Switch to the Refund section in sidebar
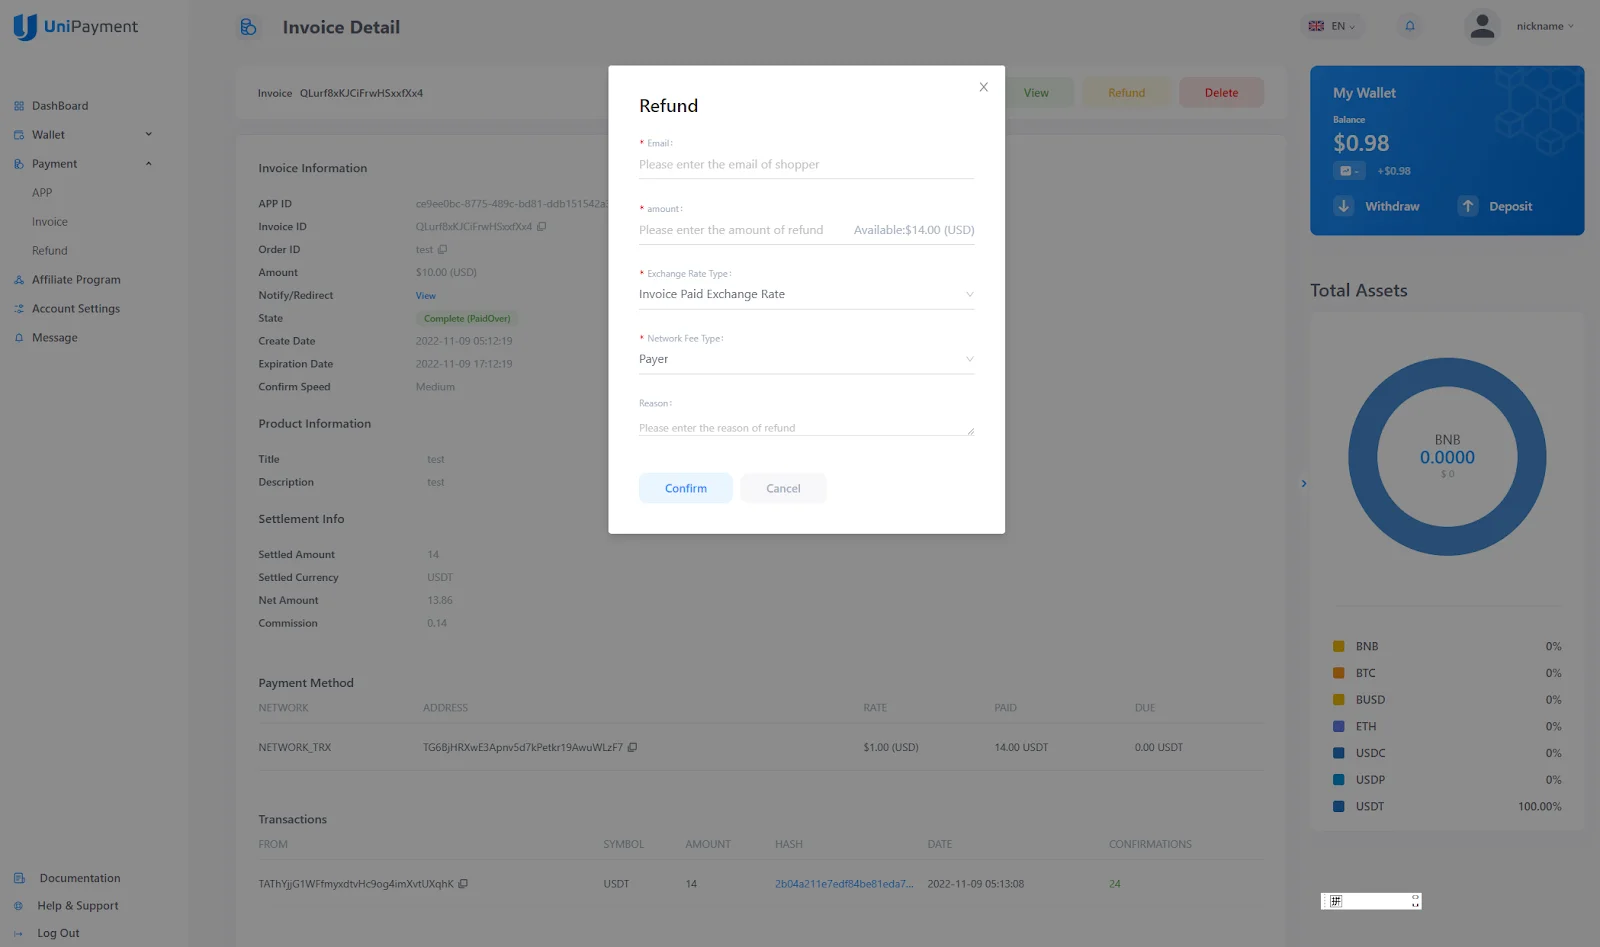The image size is (1600, 947). pos(49,250)
